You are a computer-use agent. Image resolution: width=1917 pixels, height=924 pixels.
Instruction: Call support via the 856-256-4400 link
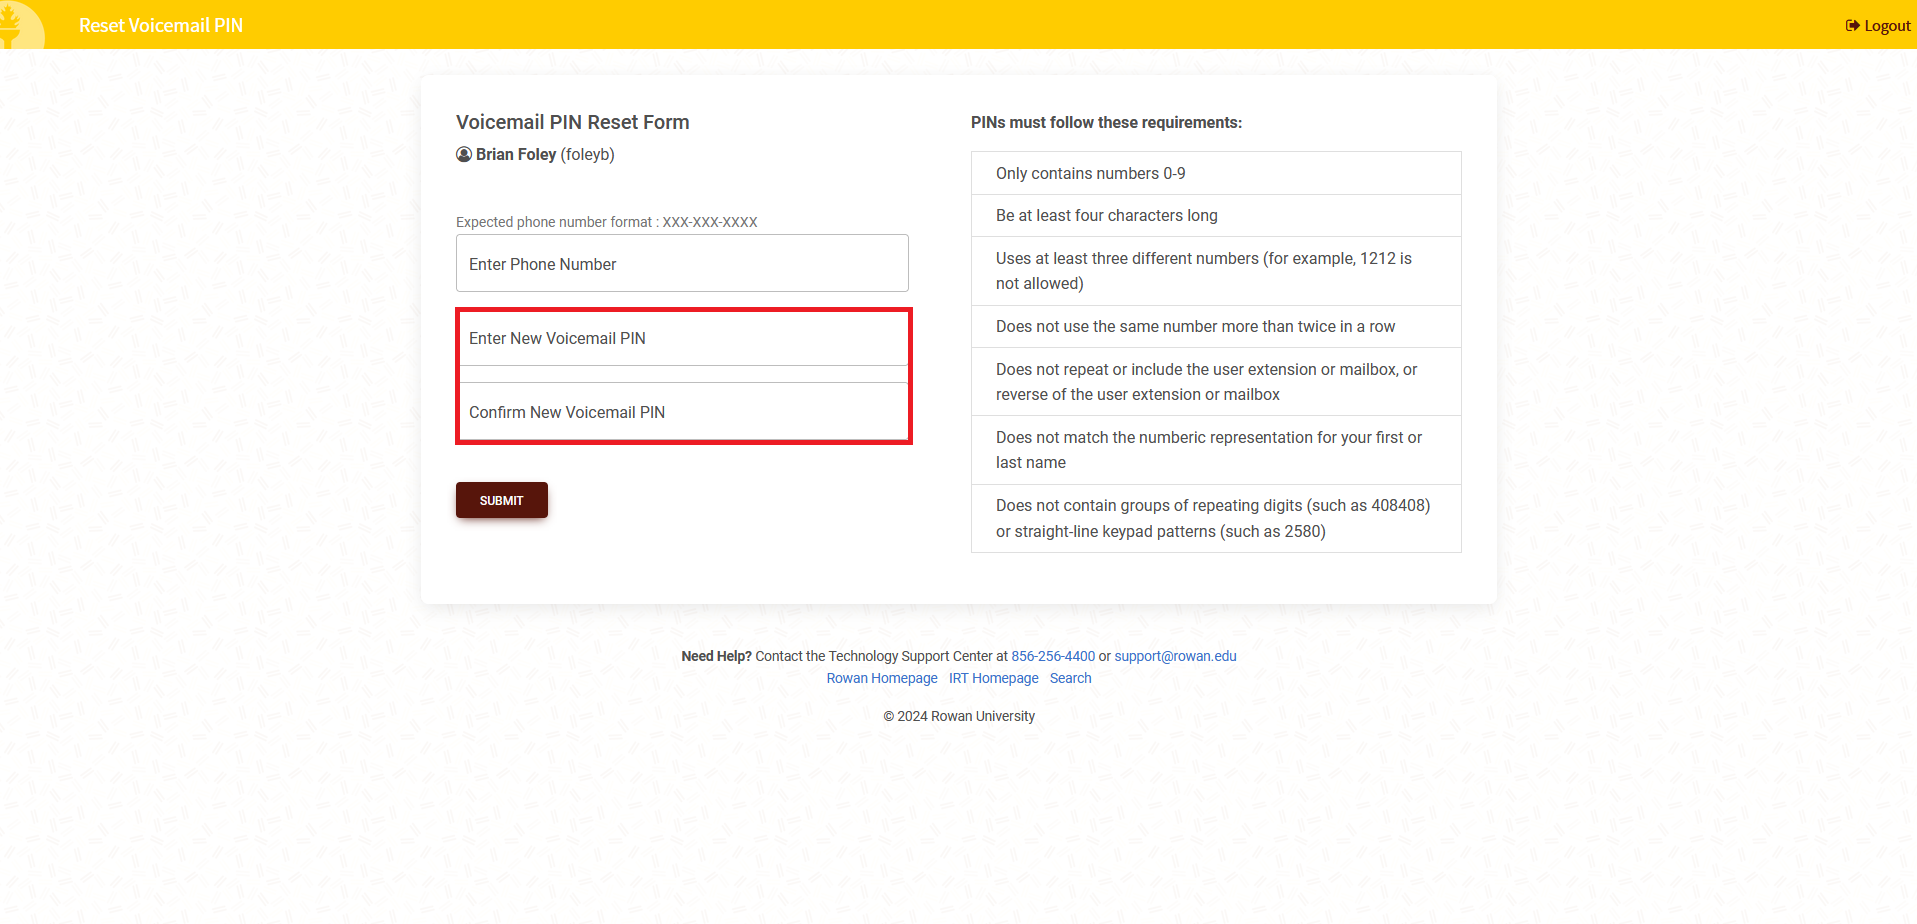pyautogui.click(x=1052, y=656)
